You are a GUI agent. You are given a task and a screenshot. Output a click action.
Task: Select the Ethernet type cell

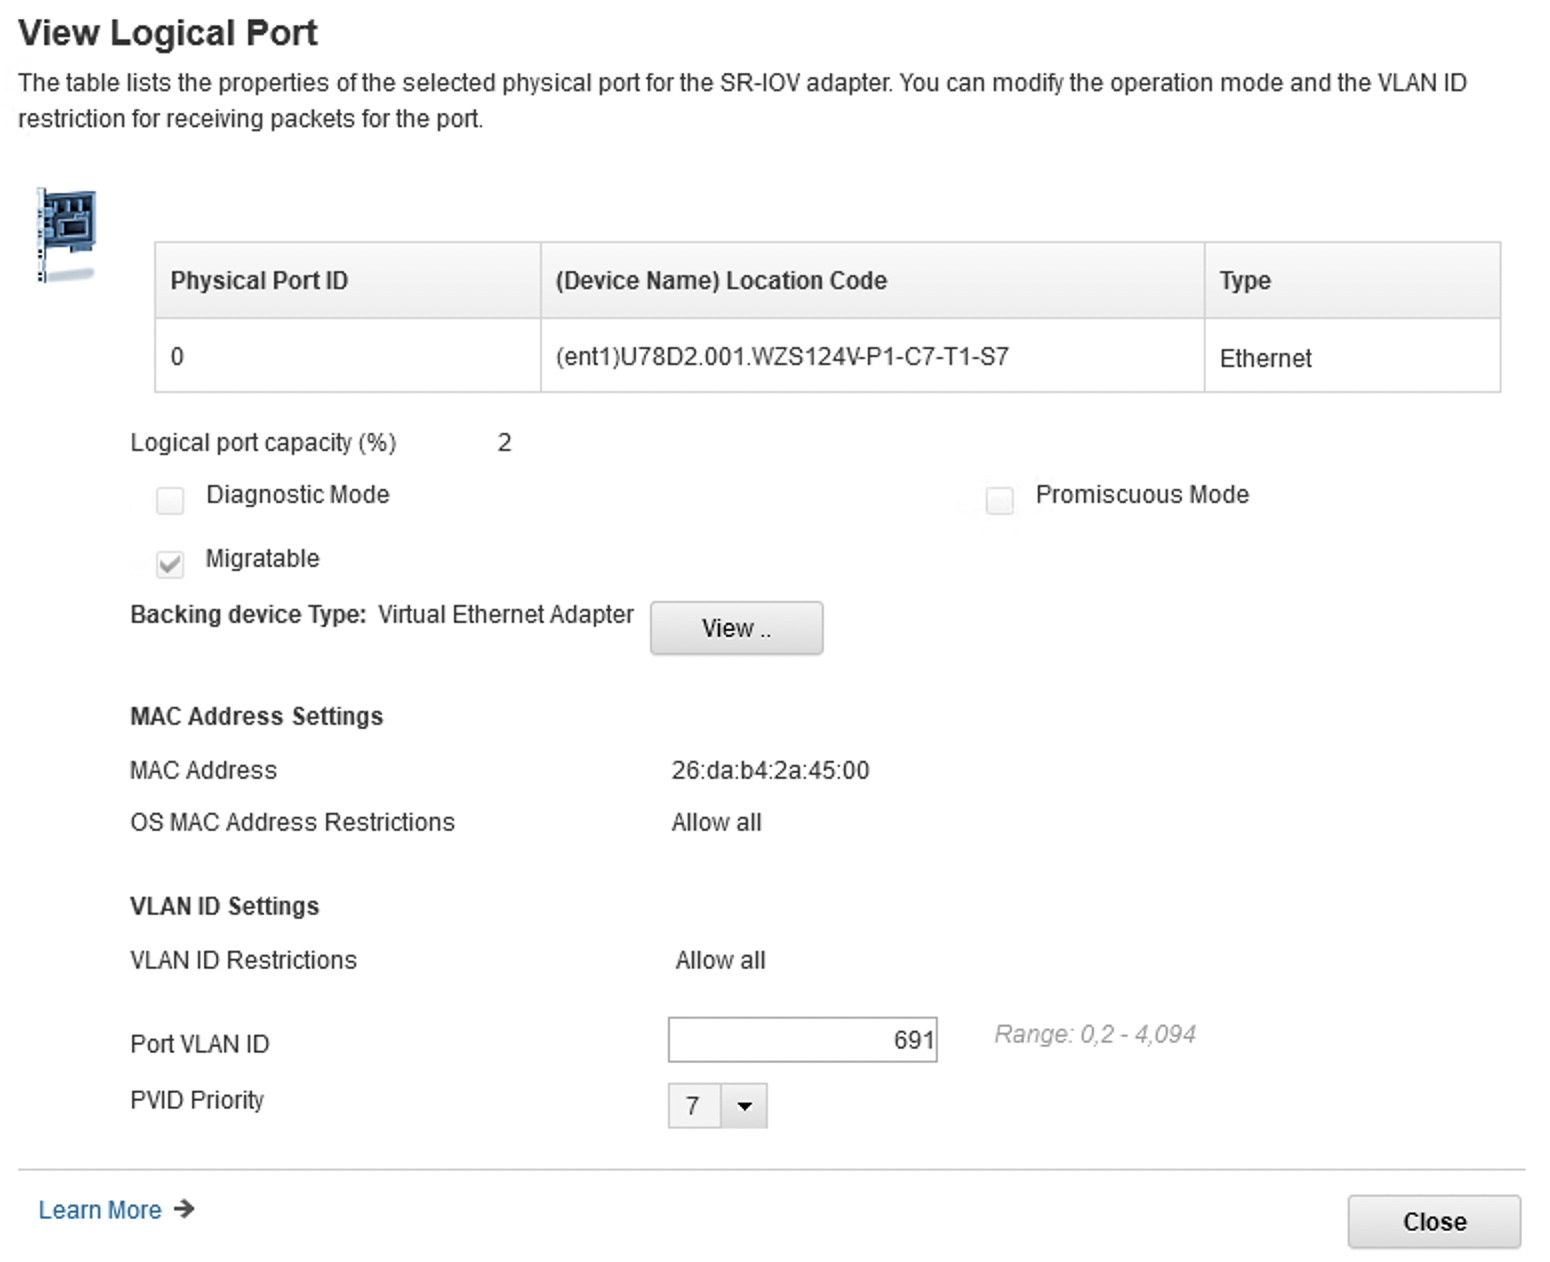[x=1265, y=358]
